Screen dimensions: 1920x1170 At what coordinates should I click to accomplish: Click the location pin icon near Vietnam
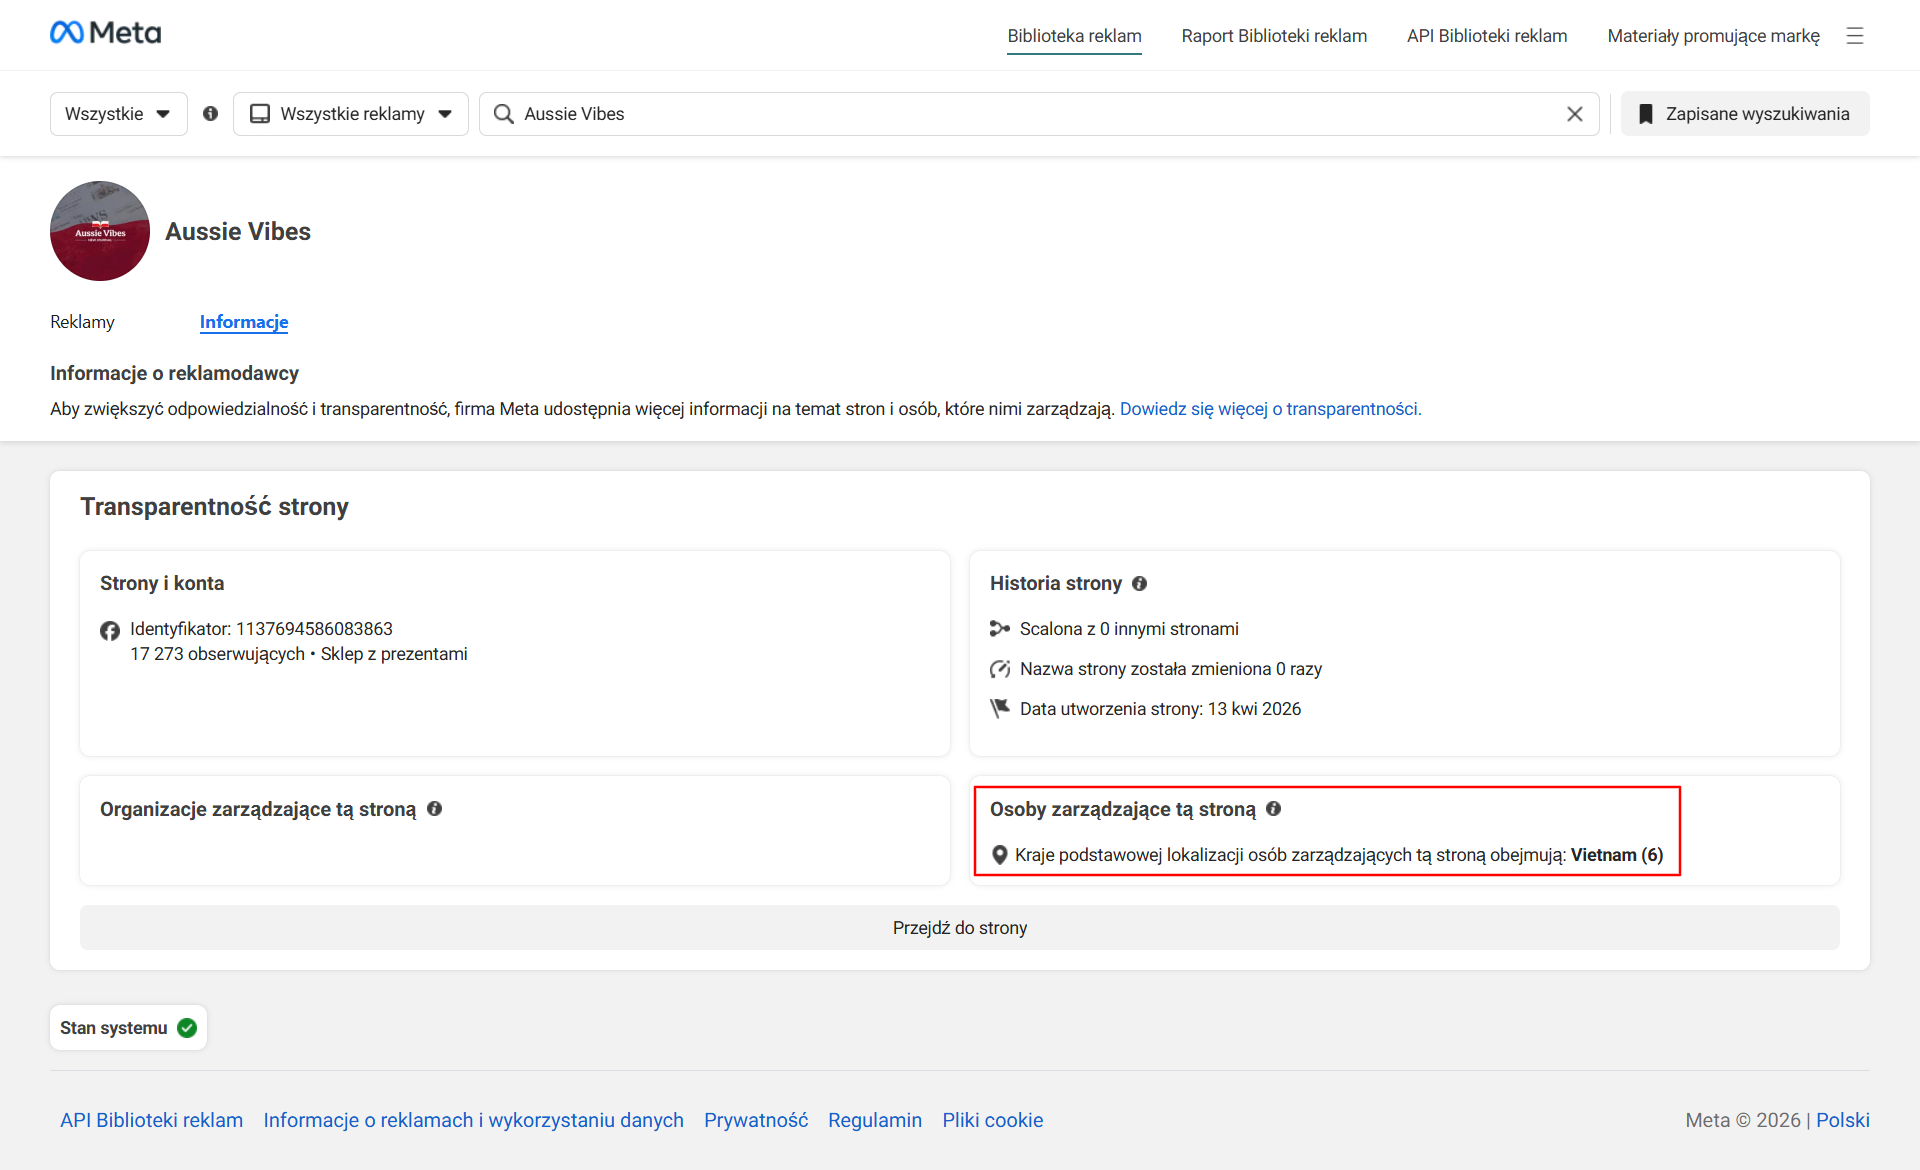[x=999, y=855]
